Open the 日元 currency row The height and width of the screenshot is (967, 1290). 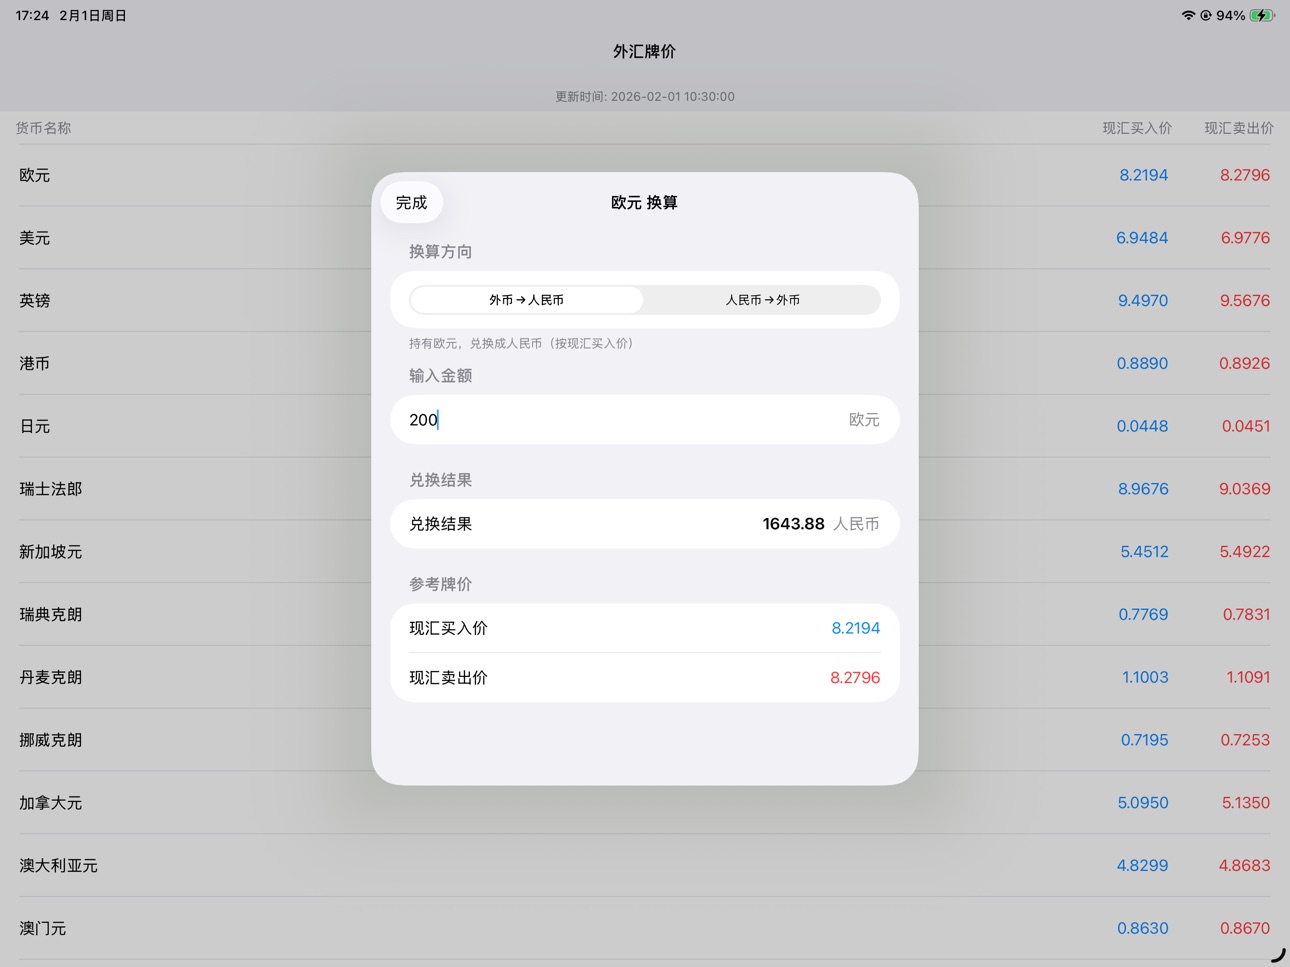645,426
